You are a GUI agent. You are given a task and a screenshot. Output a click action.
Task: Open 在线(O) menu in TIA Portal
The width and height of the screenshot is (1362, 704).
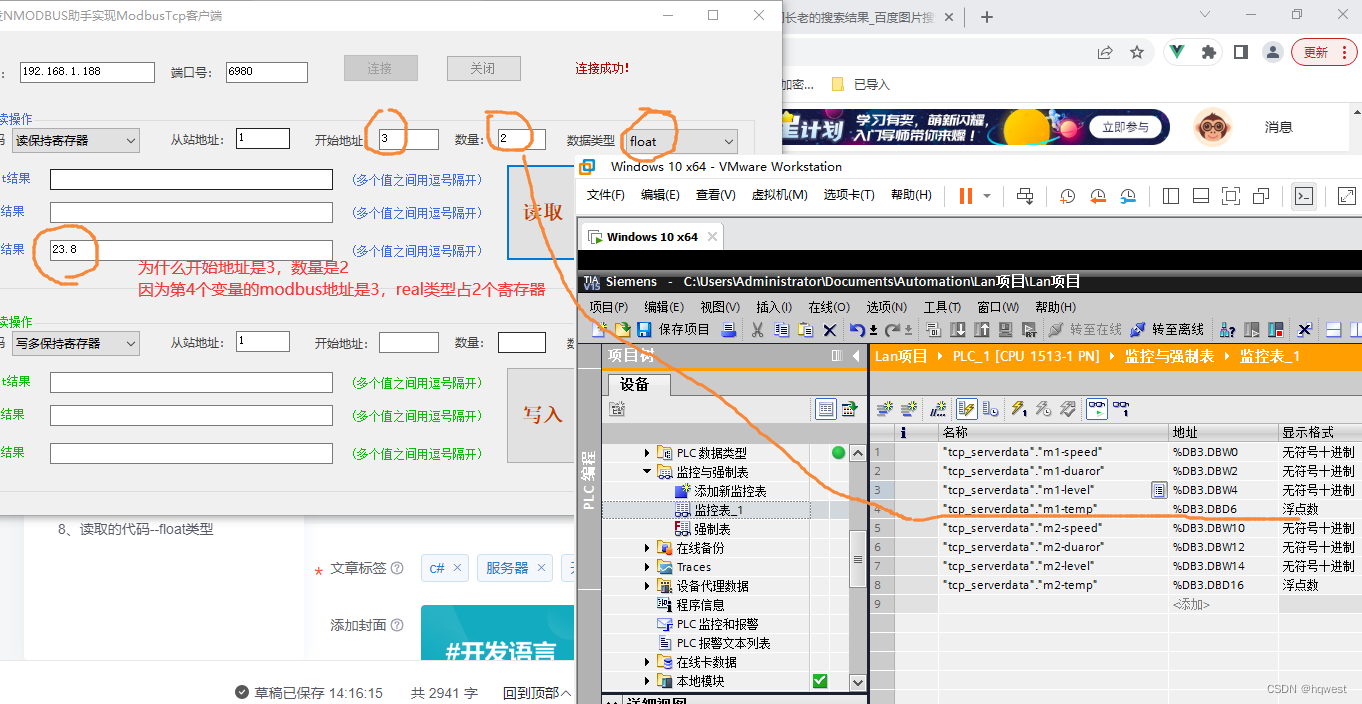829,307
